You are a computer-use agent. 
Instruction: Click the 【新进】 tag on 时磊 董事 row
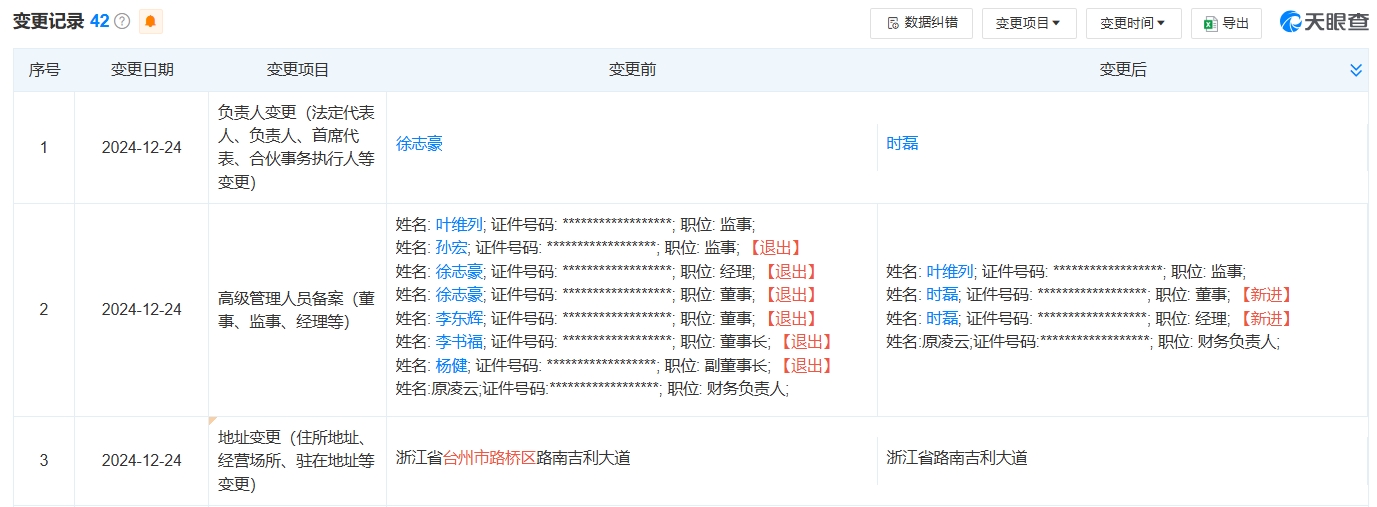[1265, 294]
